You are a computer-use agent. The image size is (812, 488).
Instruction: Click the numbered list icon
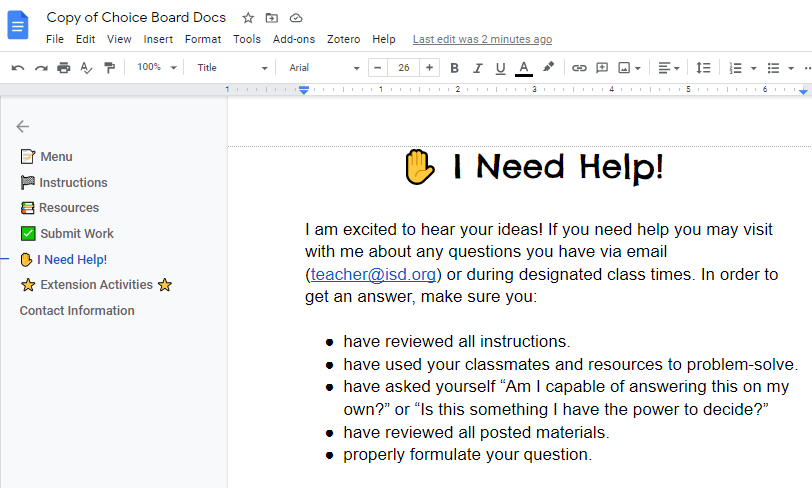(x=735, y=68)
